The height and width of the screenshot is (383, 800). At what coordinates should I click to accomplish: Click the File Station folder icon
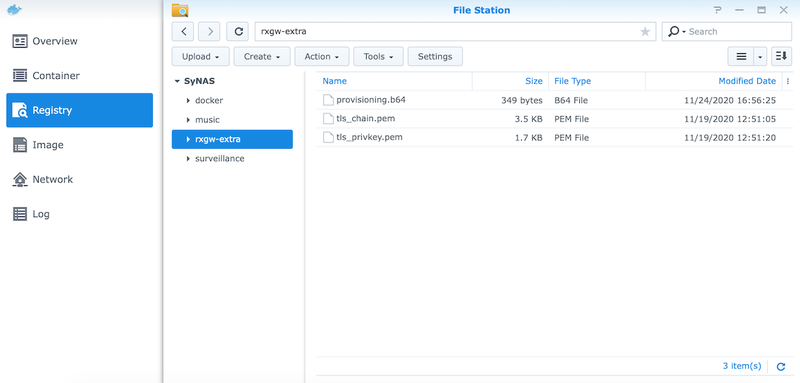(180, 10)
